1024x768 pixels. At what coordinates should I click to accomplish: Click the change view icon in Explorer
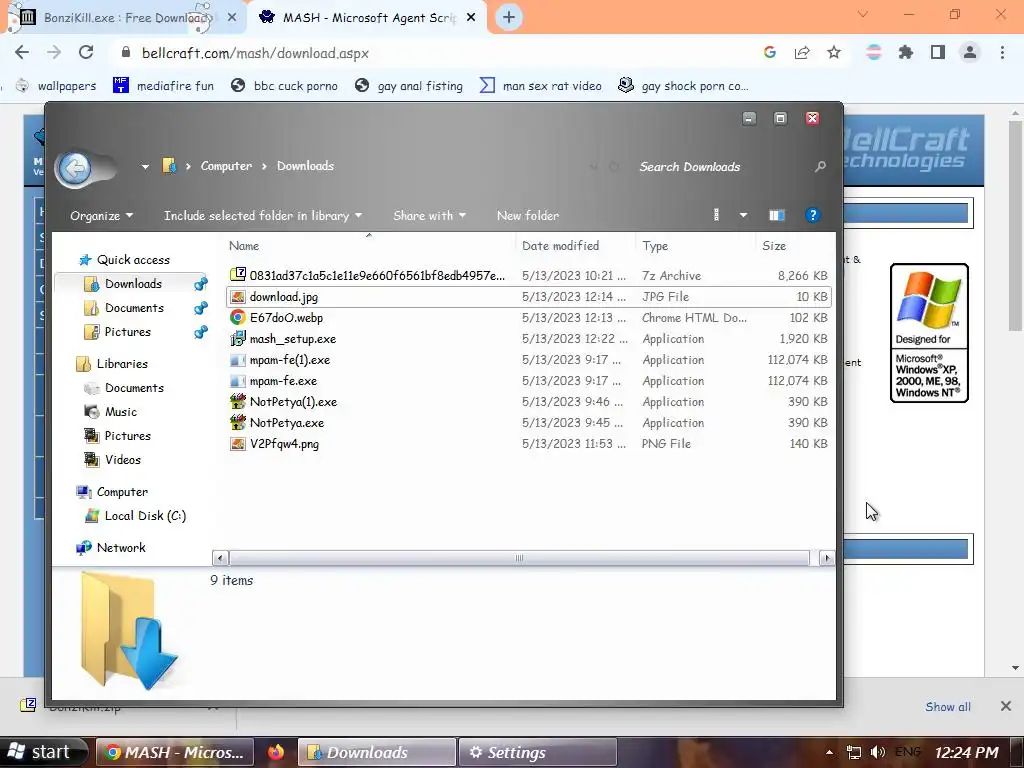click(x=716, y=215)
